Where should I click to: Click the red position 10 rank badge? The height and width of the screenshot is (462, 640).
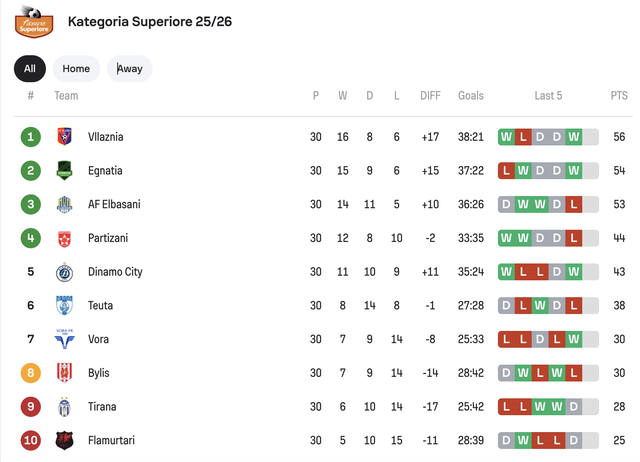tap(31, 441)
